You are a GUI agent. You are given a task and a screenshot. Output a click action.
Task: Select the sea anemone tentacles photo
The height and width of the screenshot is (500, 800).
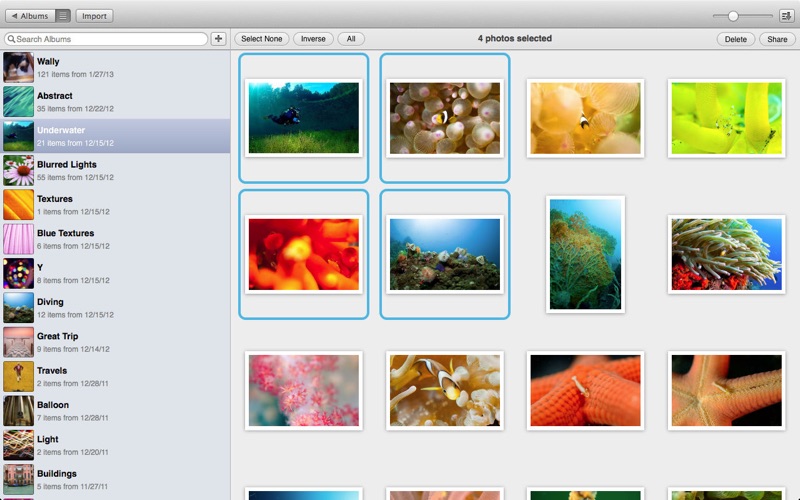[x=727, y=254]
